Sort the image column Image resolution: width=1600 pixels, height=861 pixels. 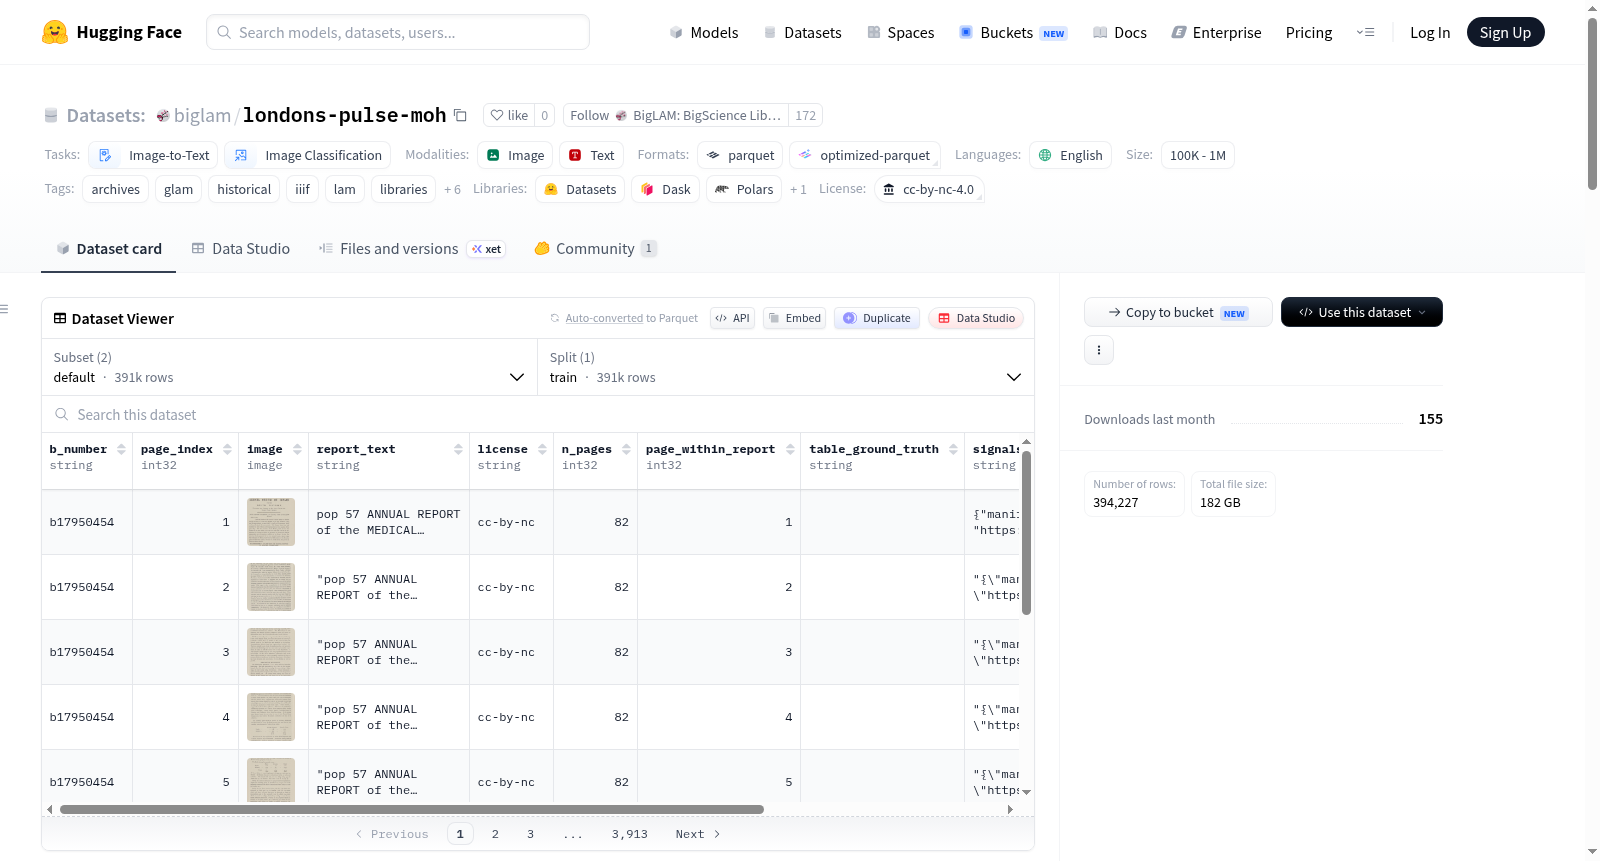[297, 449]
